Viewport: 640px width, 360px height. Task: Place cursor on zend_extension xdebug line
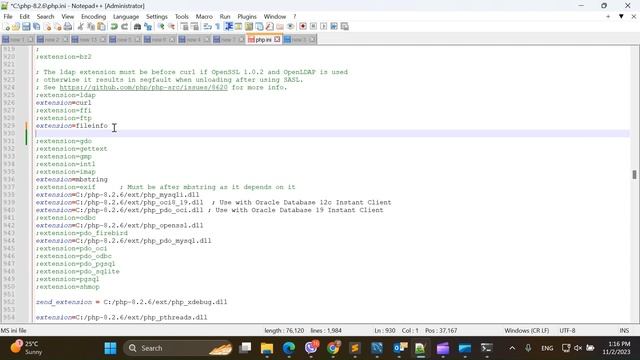tap(131, 302)
